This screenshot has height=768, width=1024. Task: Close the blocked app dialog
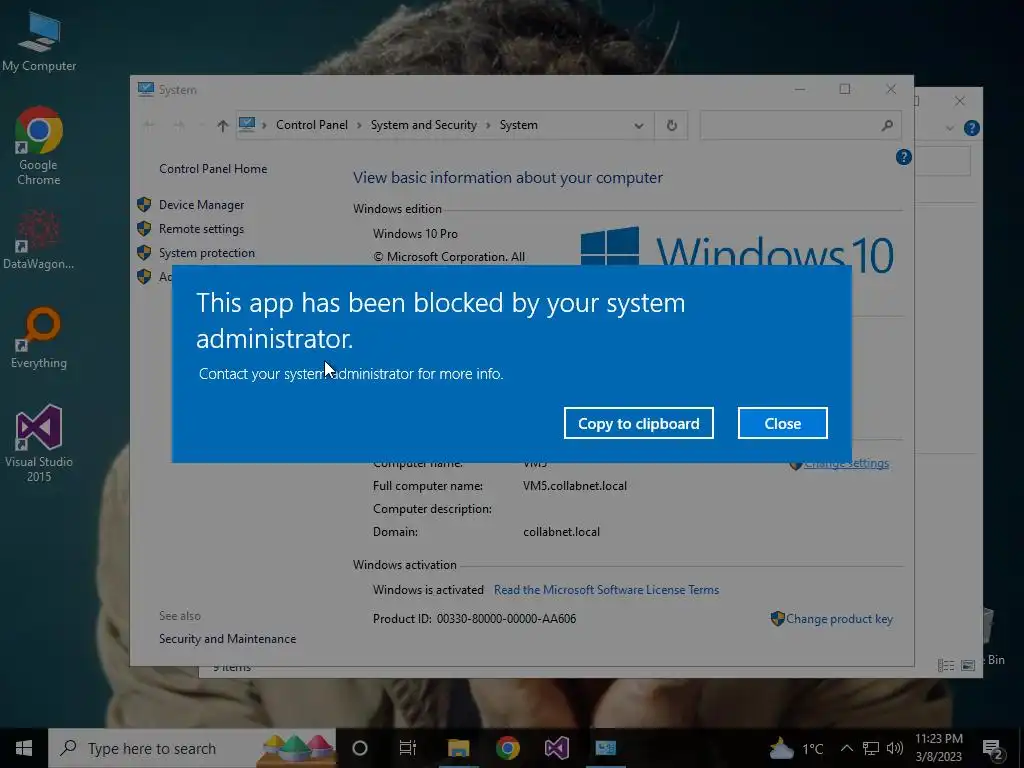pyautogui.click(x=782, y=423)
